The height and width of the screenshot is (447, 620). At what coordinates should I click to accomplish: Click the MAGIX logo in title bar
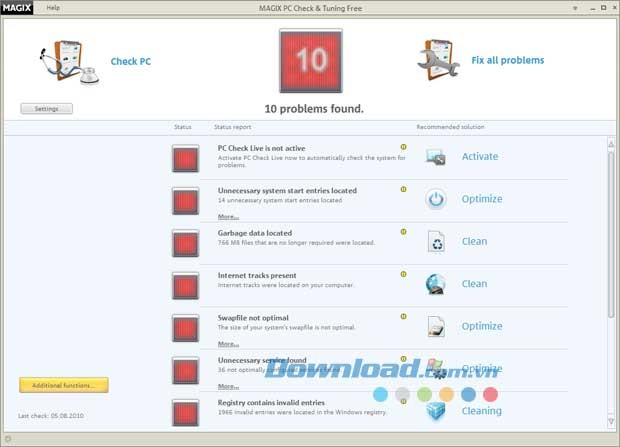tap(17, 8)
